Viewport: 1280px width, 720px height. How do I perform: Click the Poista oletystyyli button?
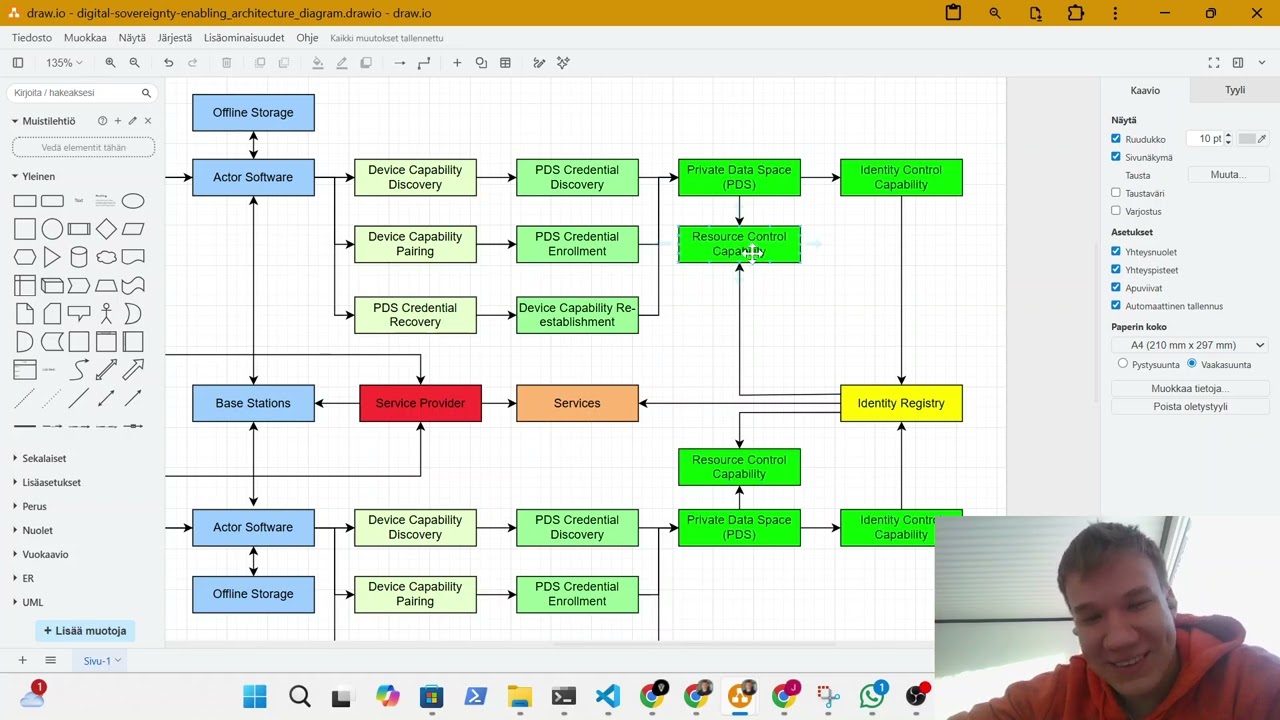(x=1190, y=407)
